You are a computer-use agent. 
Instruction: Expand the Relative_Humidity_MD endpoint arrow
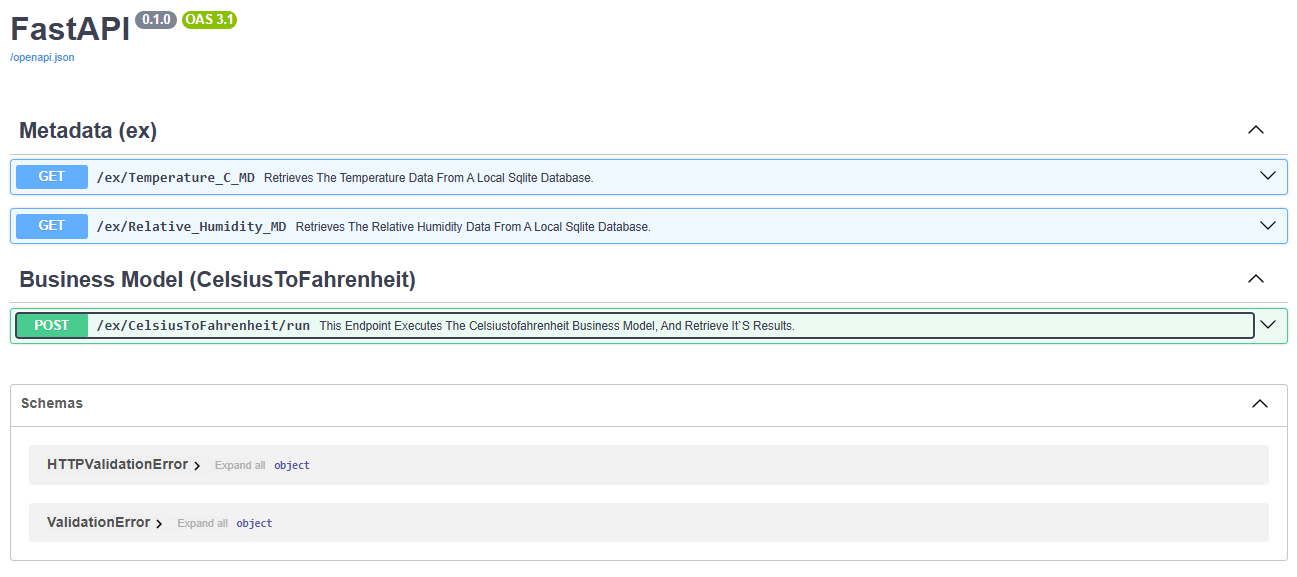click(1268, 225)
